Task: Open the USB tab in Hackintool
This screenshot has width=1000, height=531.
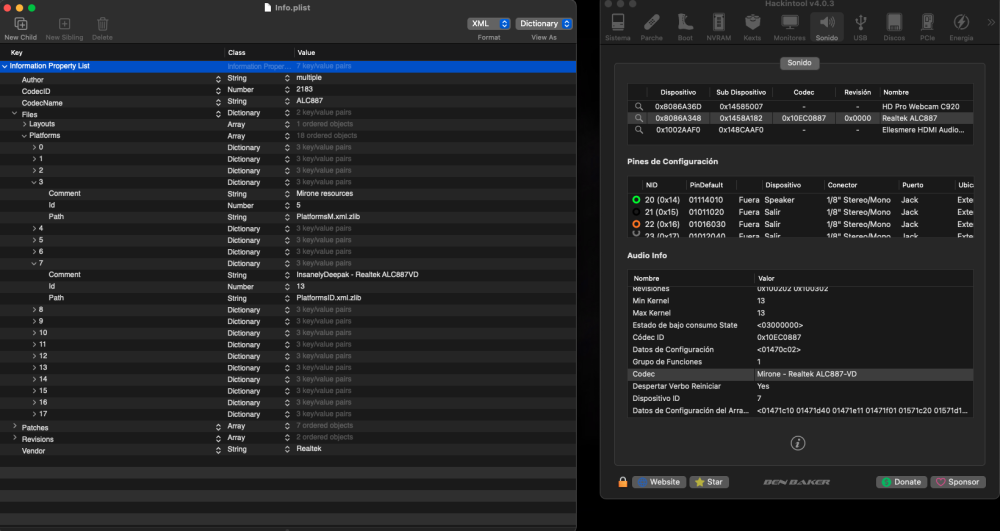Action: point(860,27)
